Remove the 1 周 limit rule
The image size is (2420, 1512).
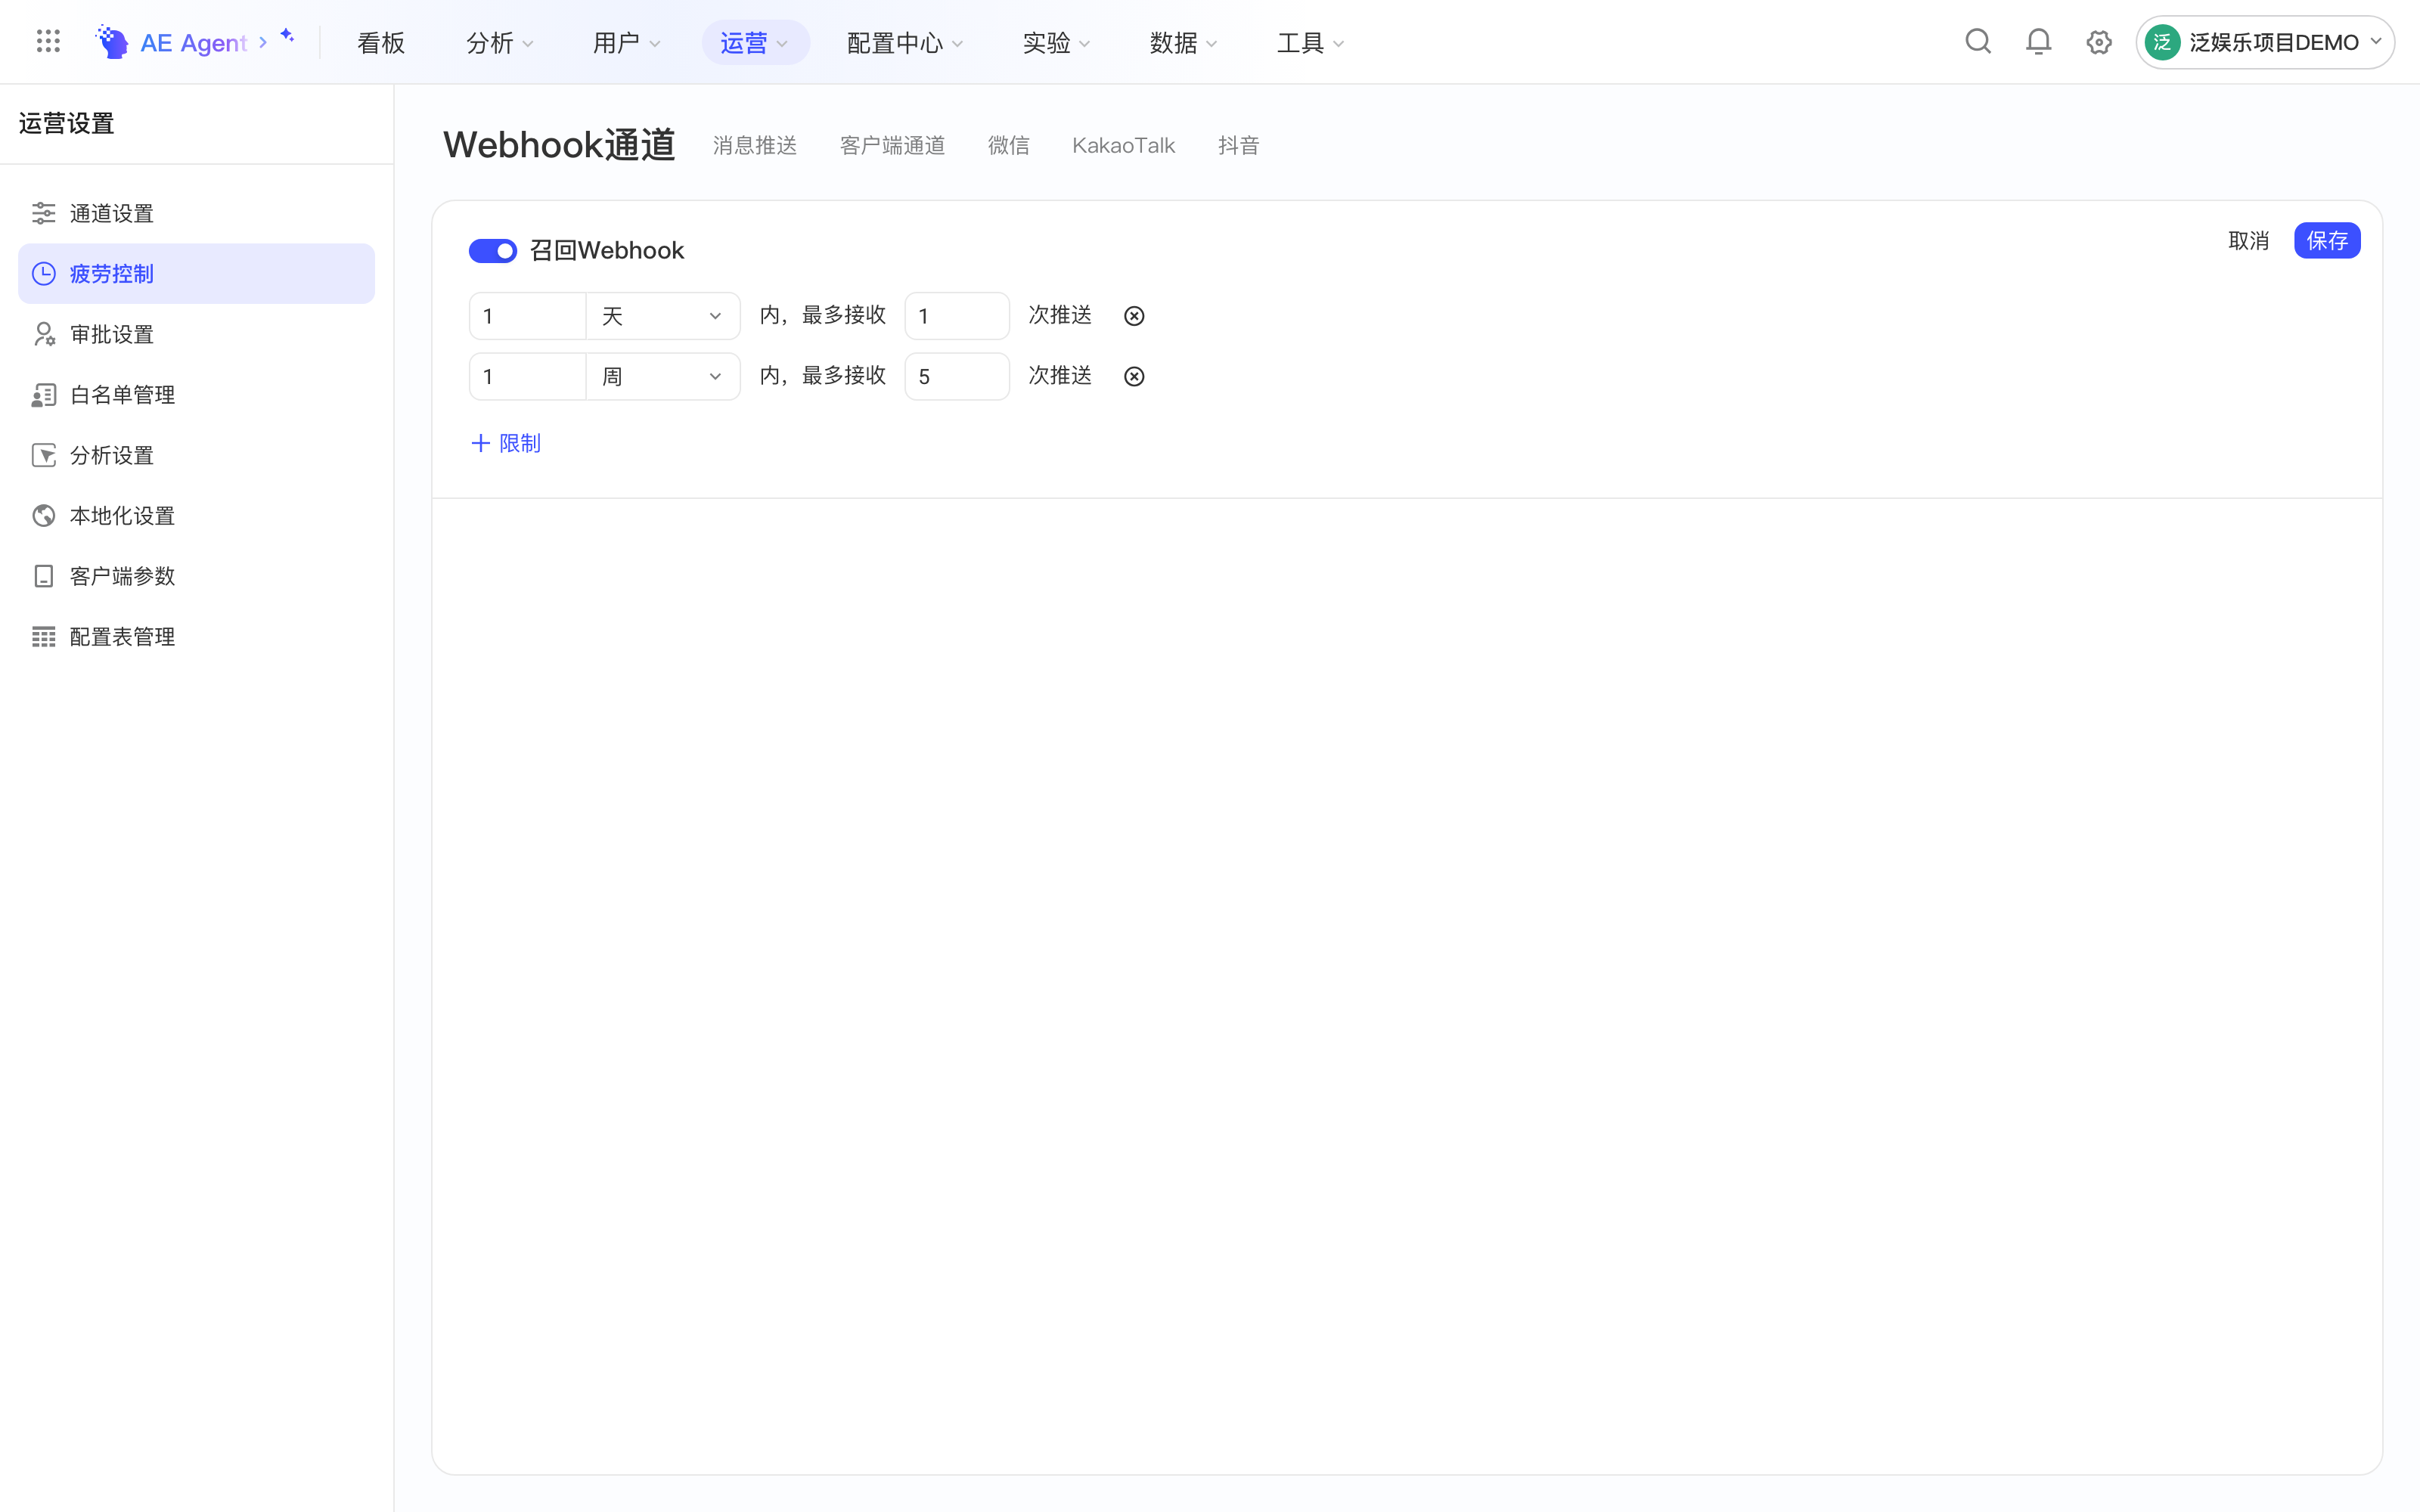1134,377
